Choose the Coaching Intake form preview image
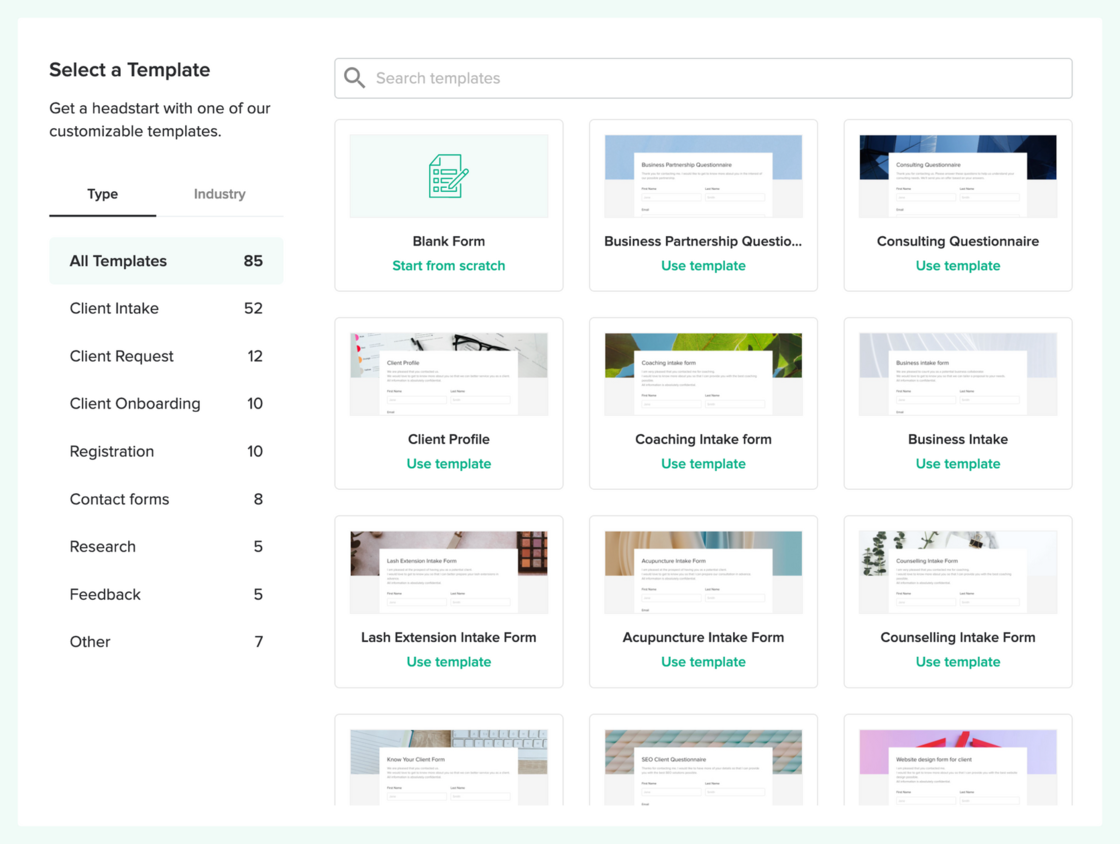 [703, 374]
